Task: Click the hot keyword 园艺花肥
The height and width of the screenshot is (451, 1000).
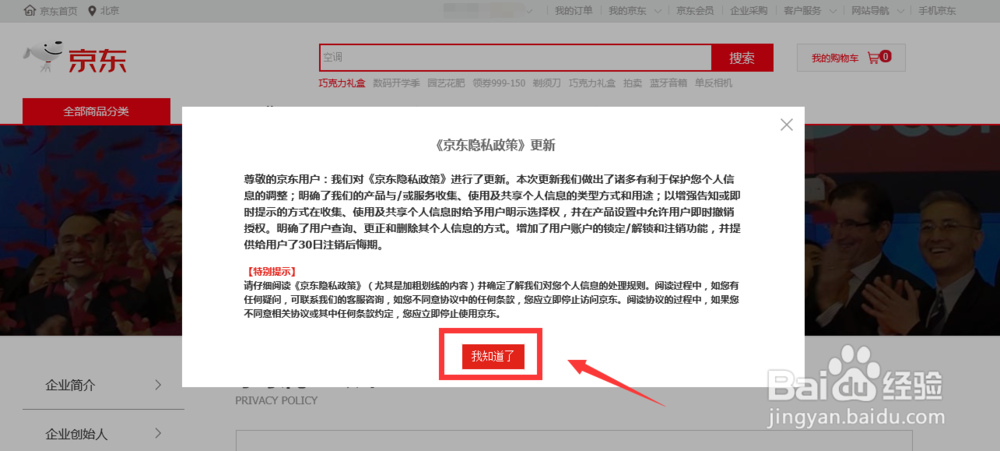Action: pos(446,83)
